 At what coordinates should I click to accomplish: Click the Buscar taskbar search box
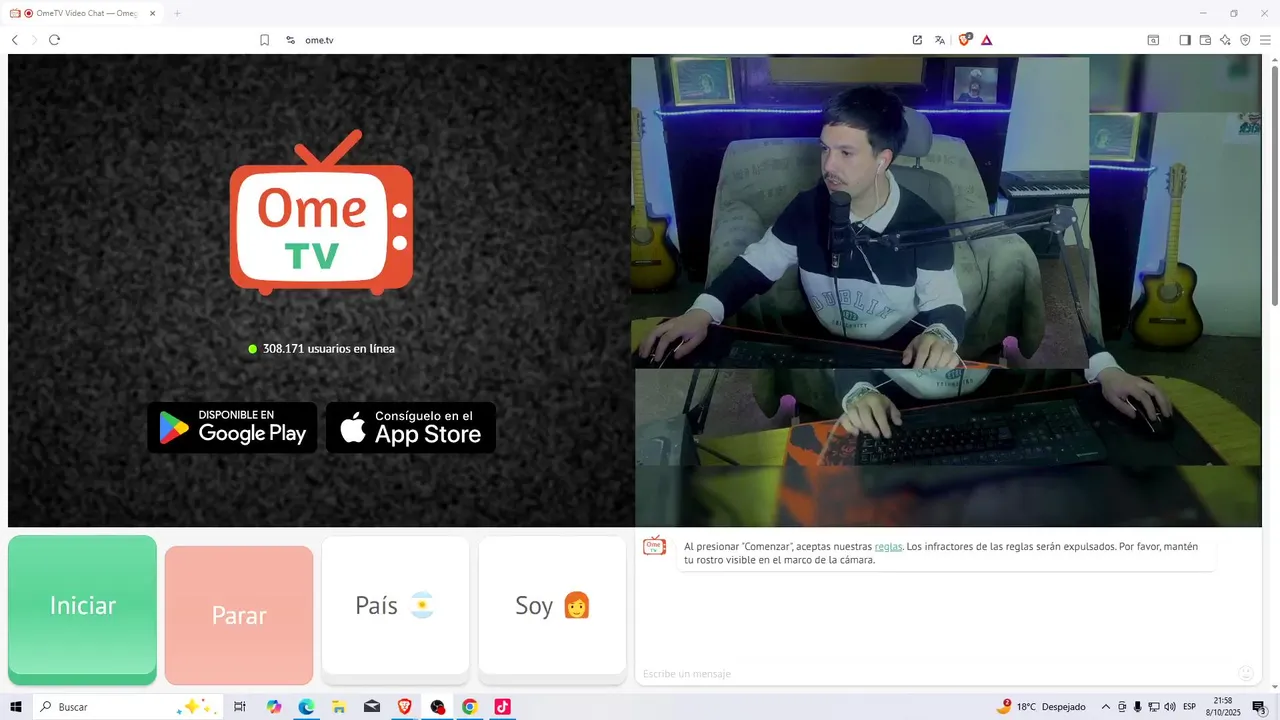click(128, 707)
